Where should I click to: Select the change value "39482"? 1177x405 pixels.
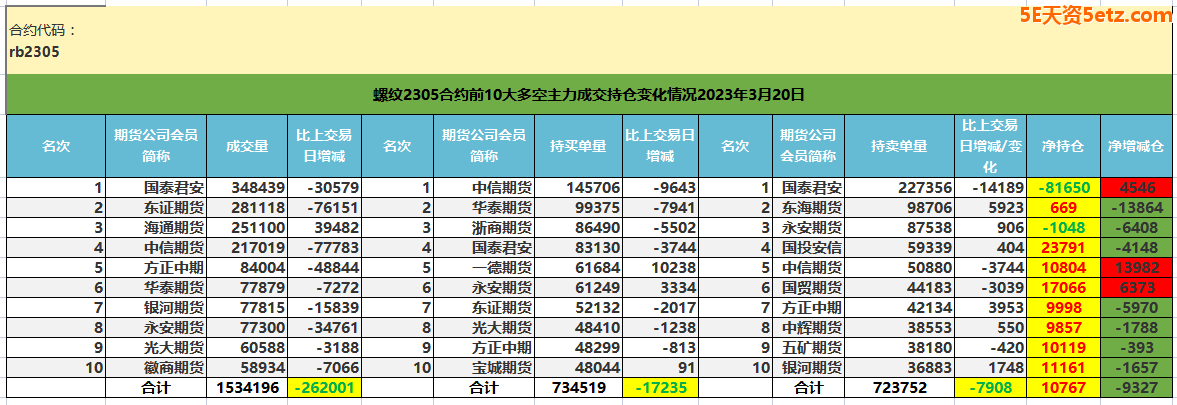coord(324,228)
